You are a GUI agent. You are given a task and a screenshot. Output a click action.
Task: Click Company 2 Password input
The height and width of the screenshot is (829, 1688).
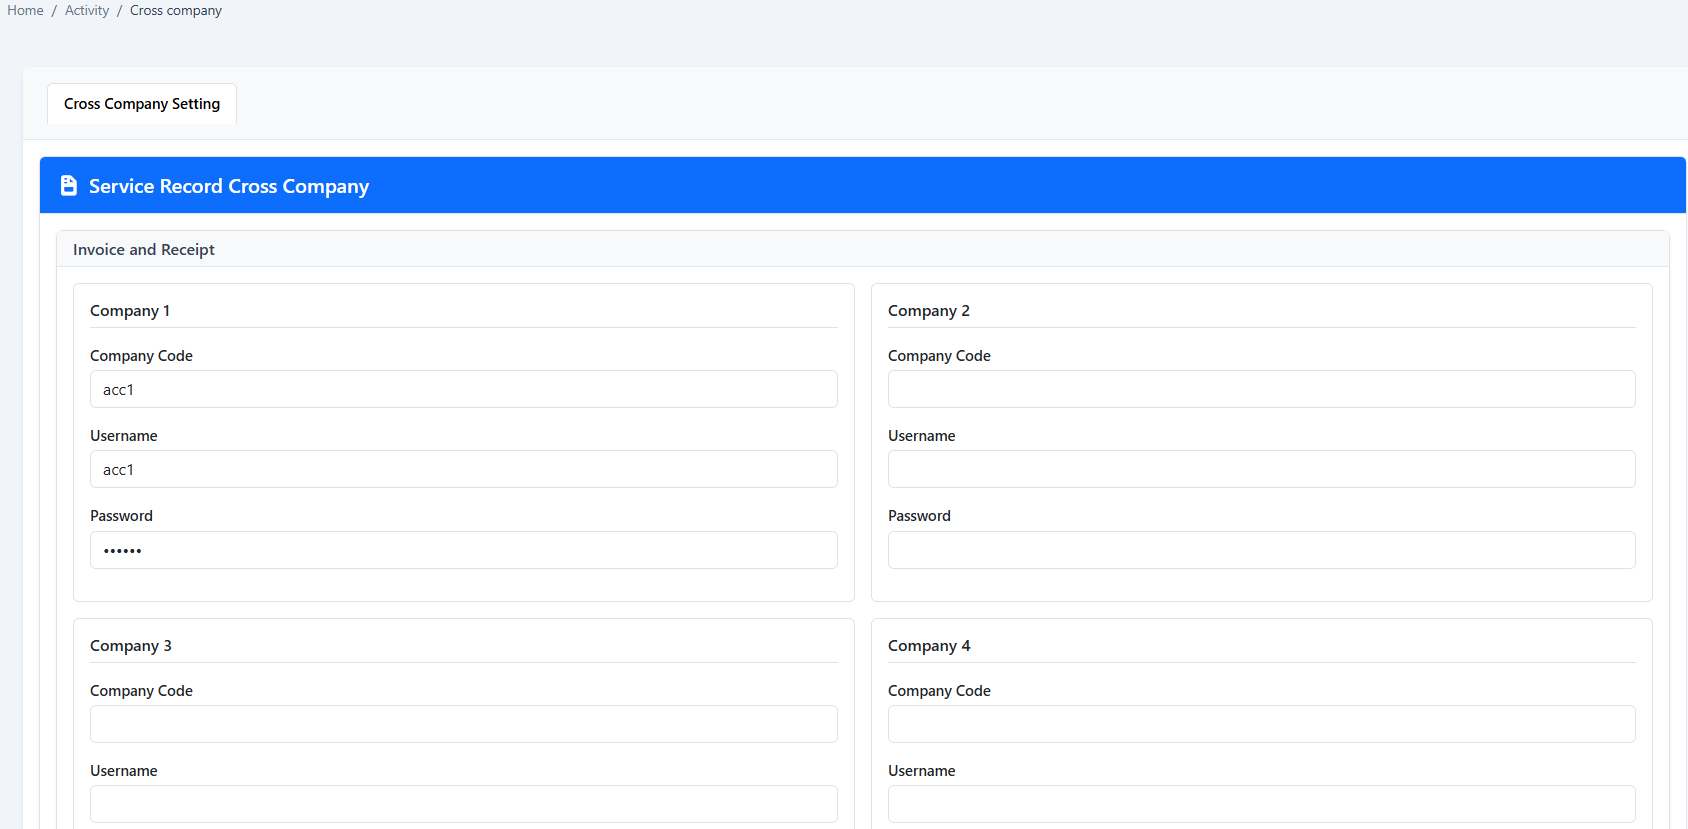pos(1262,550)
